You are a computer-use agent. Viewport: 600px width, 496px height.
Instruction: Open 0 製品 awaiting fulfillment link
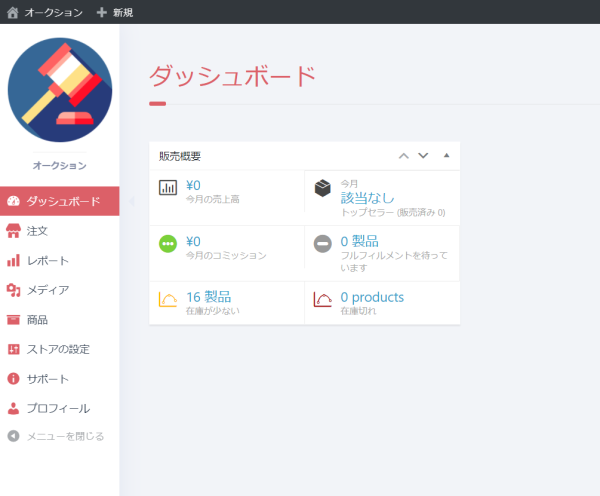coord(360,241)
